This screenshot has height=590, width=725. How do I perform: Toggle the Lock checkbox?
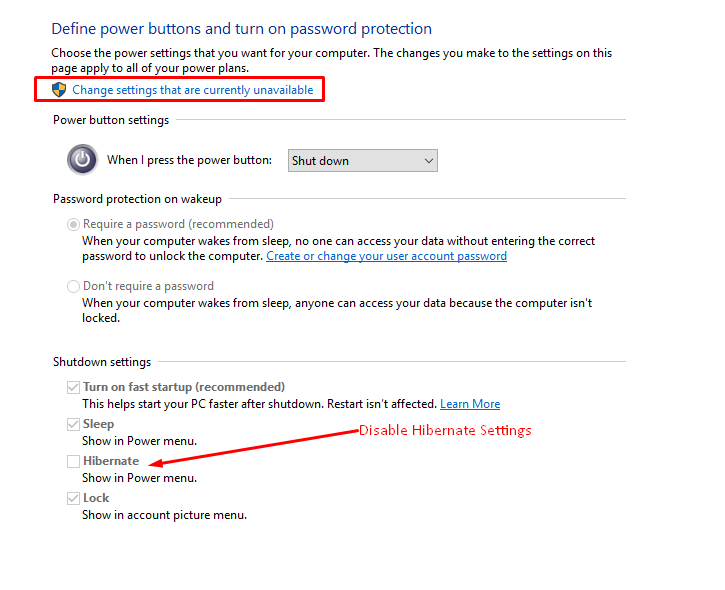point(73,498)
